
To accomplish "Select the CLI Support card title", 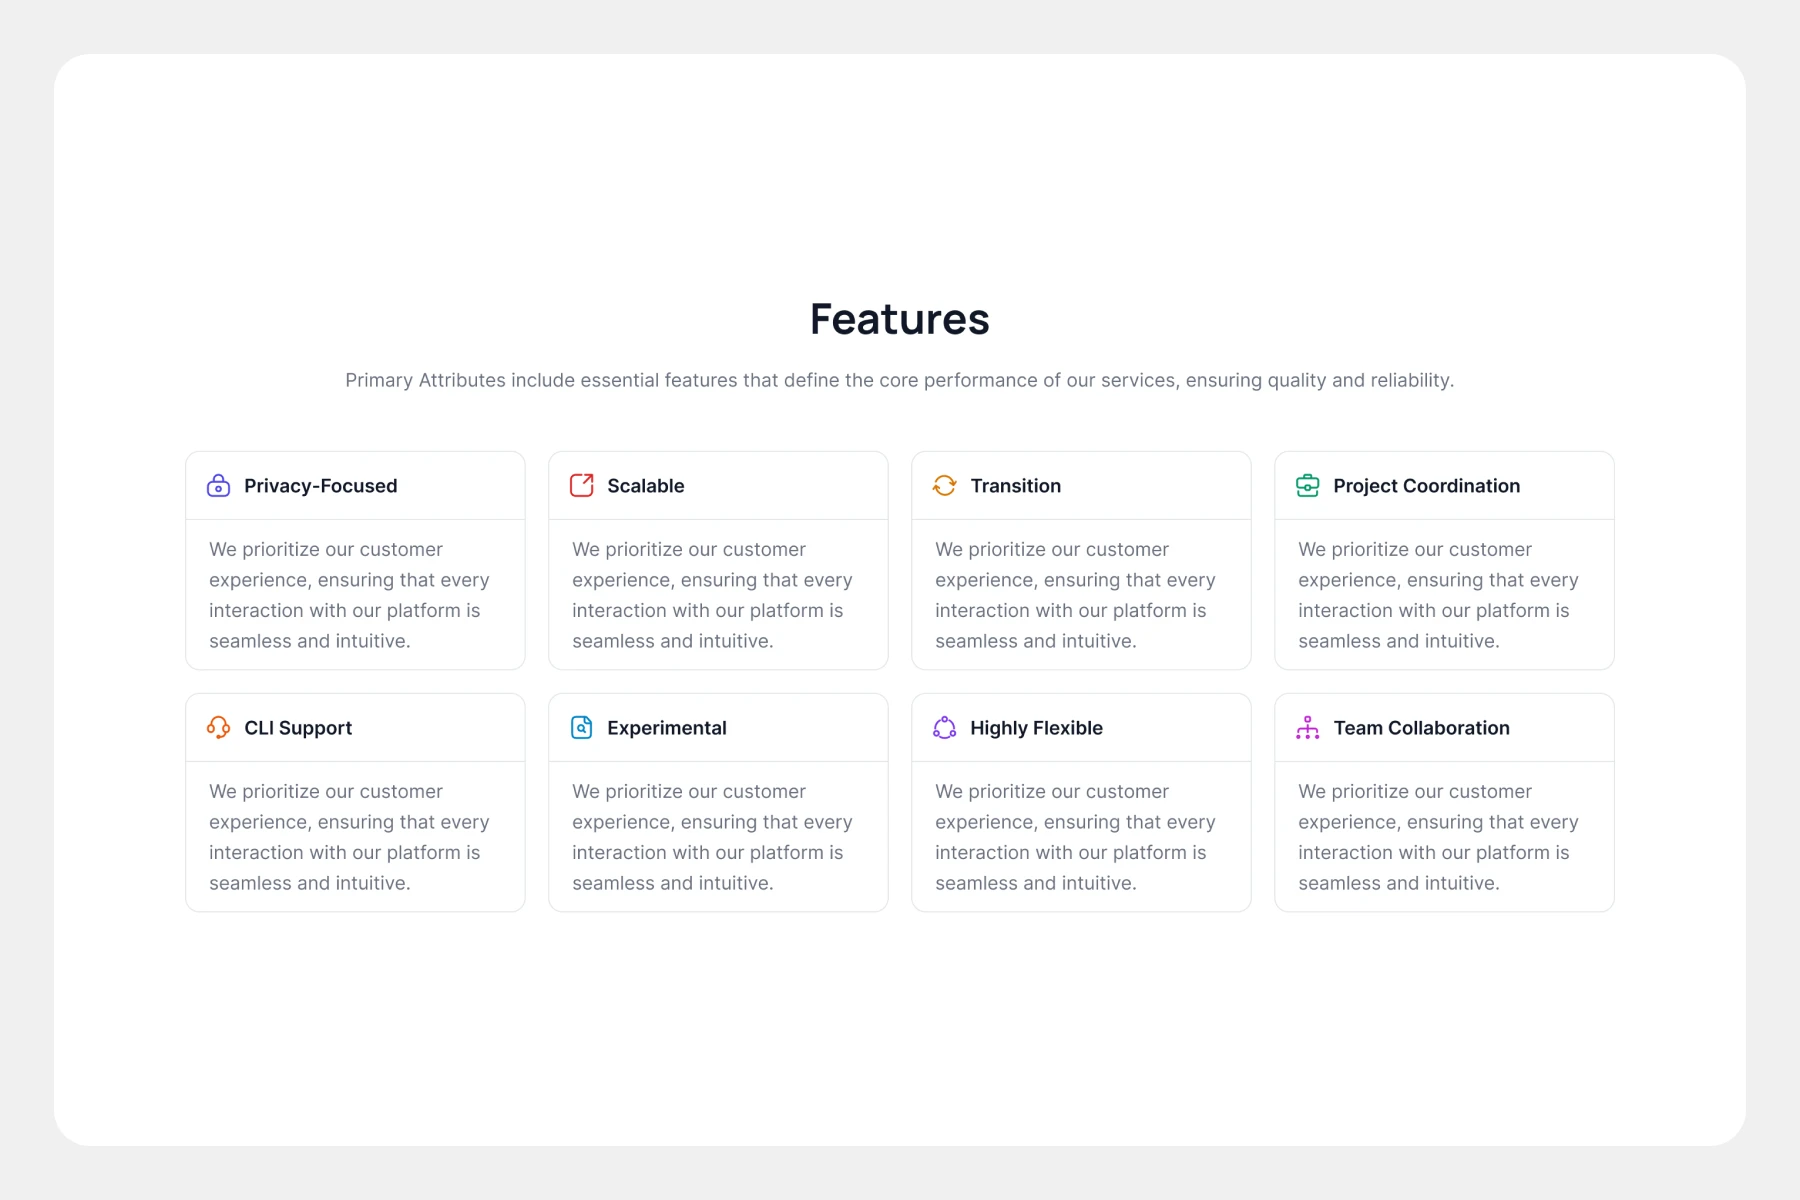I will (298, 728).
